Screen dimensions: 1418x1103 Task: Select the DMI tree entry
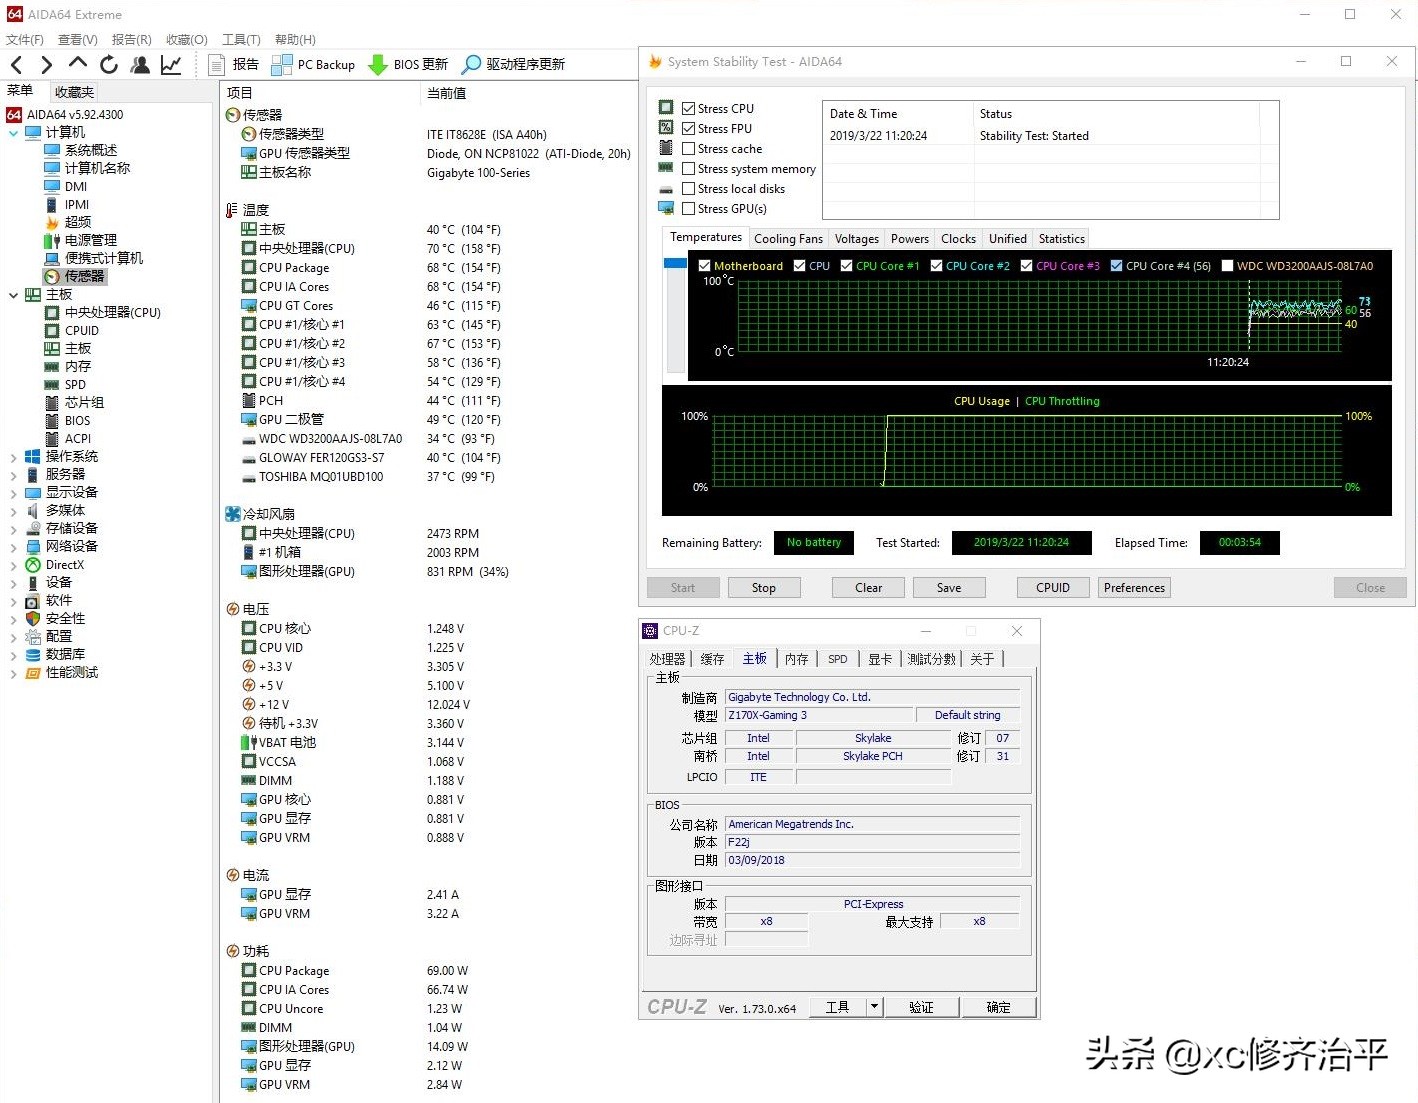point(76,186)
